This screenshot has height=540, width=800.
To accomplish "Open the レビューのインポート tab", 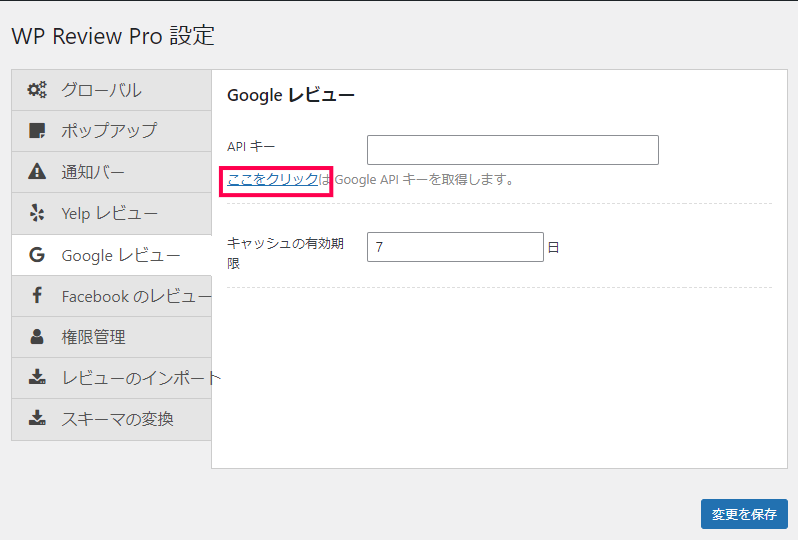I will click(x=112, y=378).
